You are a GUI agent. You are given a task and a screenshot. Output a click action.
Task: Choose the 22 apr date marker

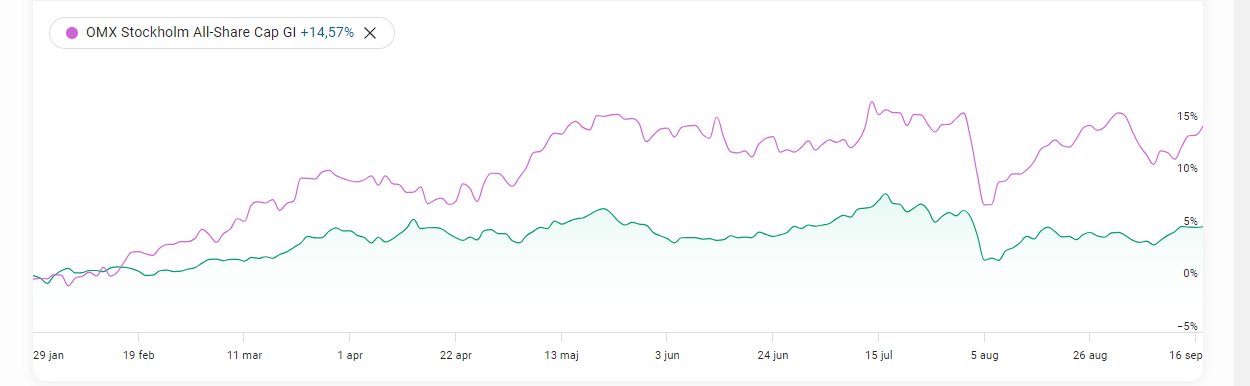(455, 354)
